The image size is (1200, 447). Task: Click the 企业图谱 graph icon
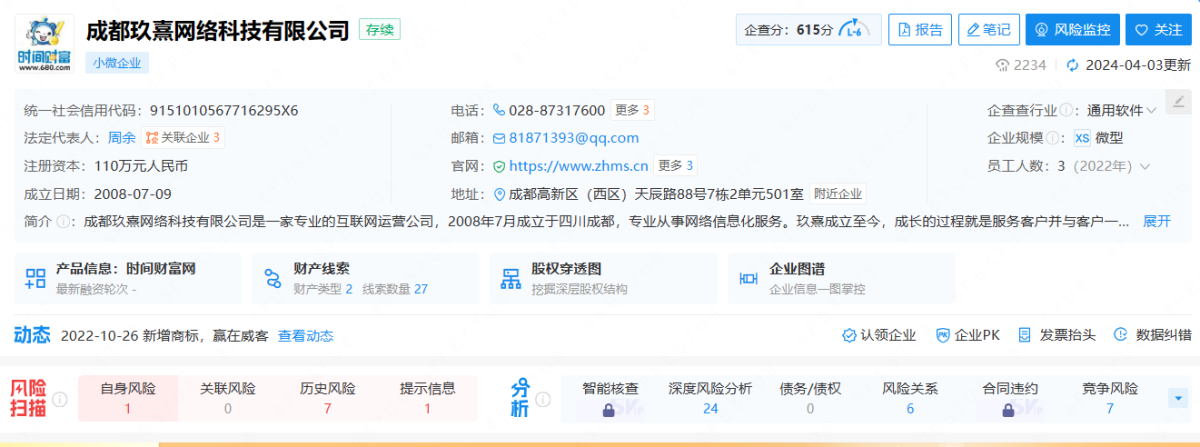click(748, 279)
